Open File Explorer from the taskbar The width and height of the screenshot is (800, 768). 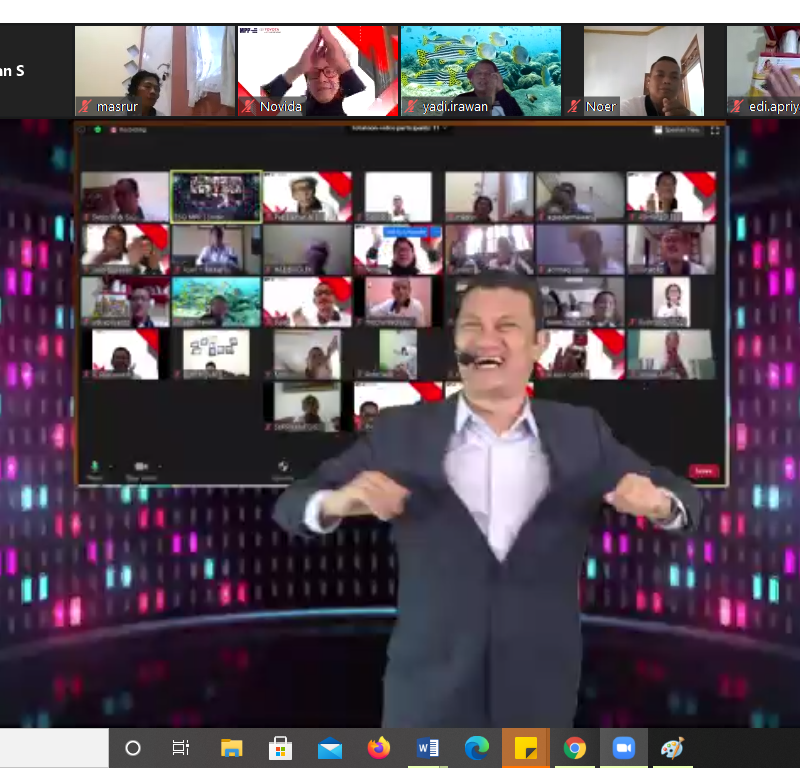click(x=231, y=748)
